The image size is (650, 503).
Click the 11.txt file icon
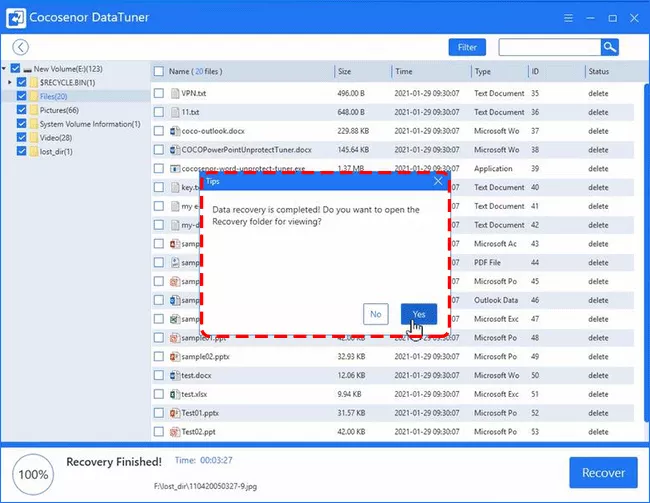175,112
